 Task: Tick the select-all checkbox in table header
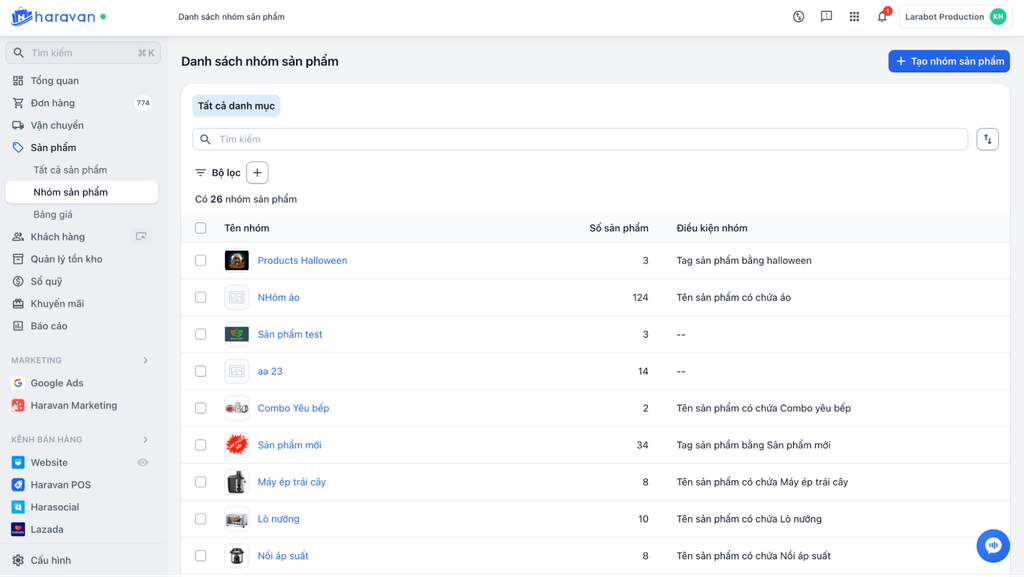coord(201,228)
